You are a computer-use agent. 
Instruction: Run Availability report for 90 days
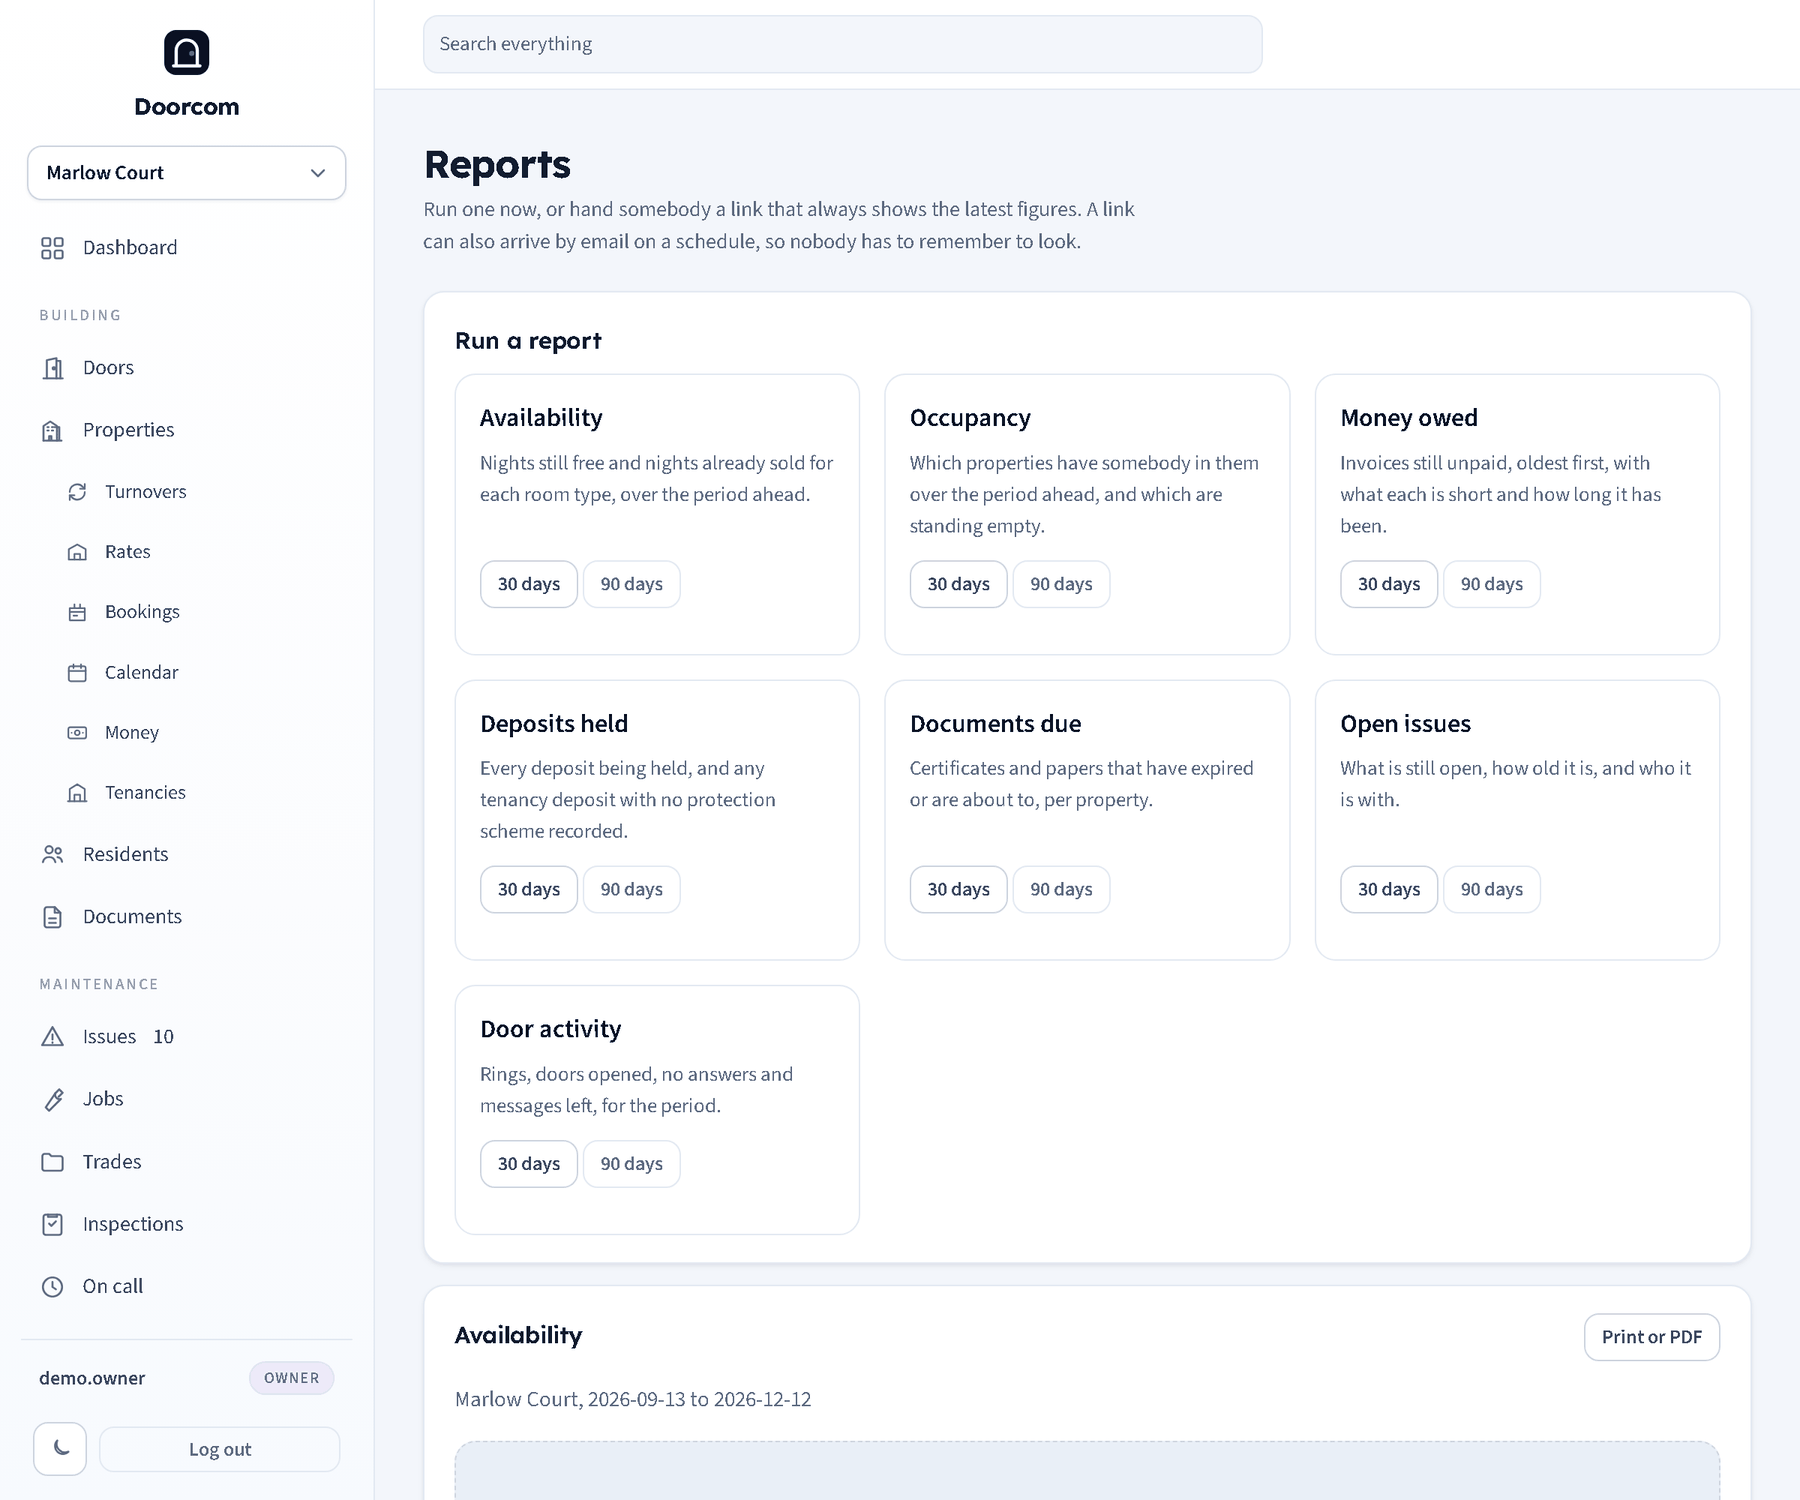[x=631, y=584]
